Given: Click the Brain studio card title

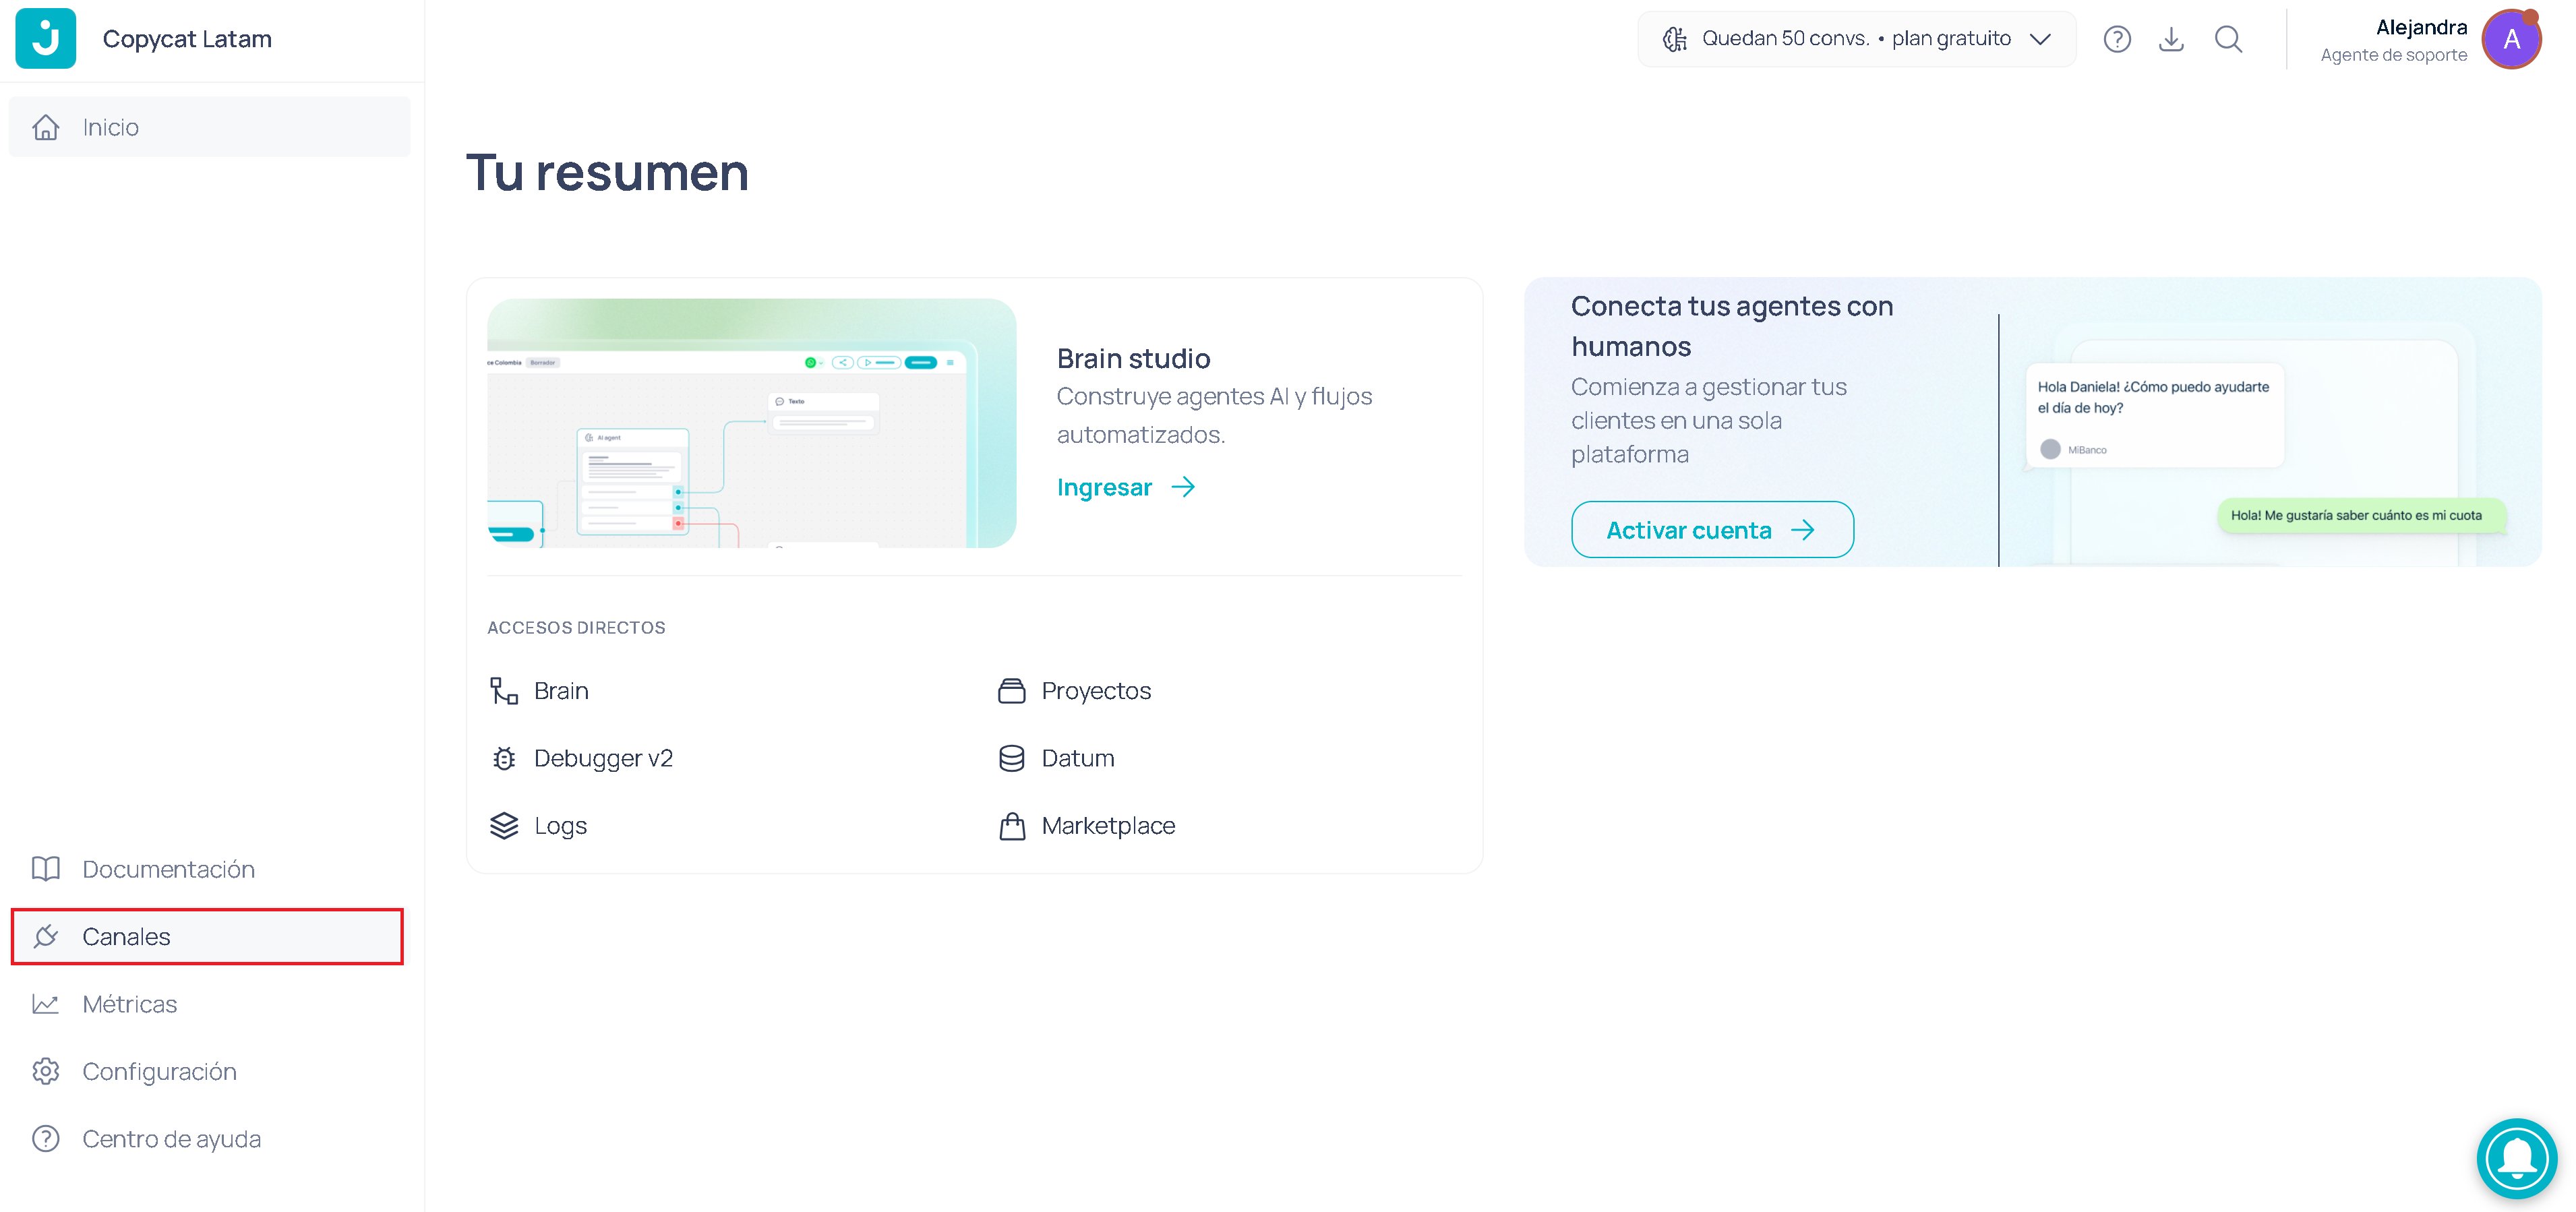Looking at the screenshot, I should tap(1133, 359).
